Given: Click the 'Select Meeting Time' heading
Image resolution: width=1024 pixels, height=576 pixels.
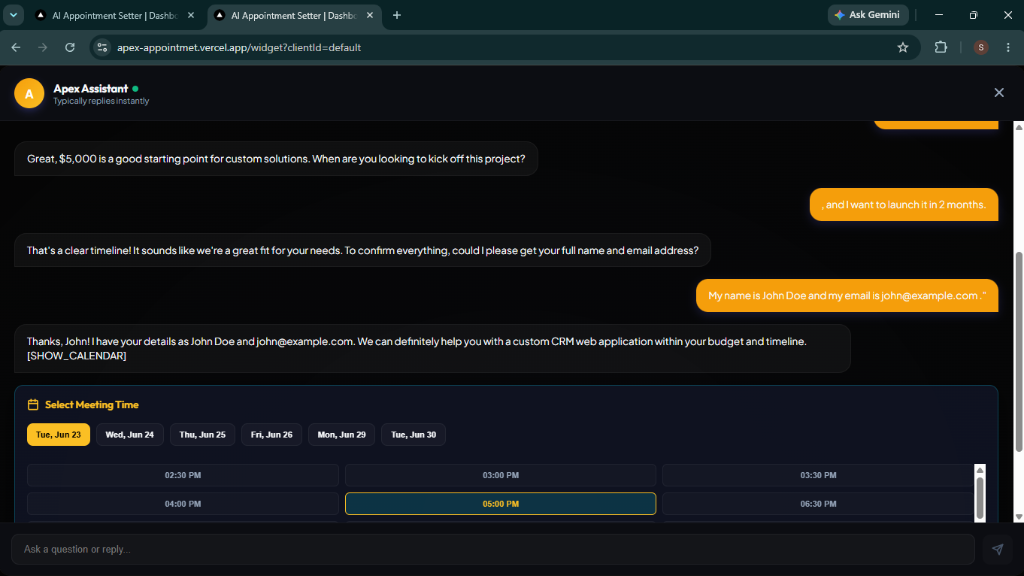Looking at the screenshot, I should pyautogui.click(x=91, y=405).
